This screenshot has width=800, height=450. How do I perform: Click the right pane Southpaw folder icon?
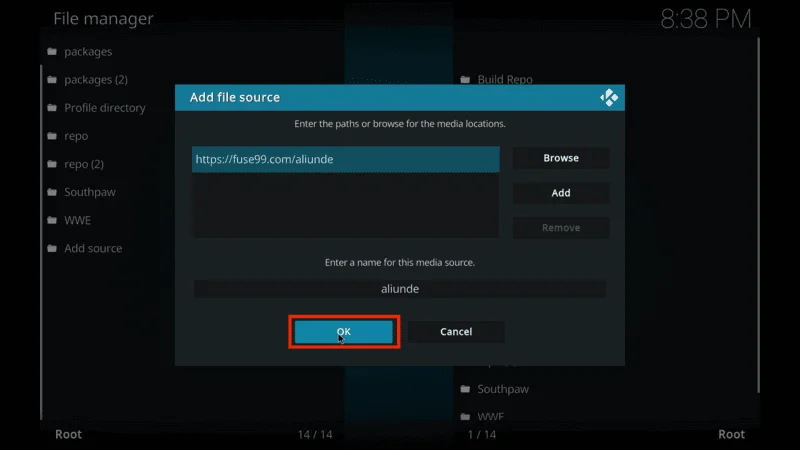(465, 389)
